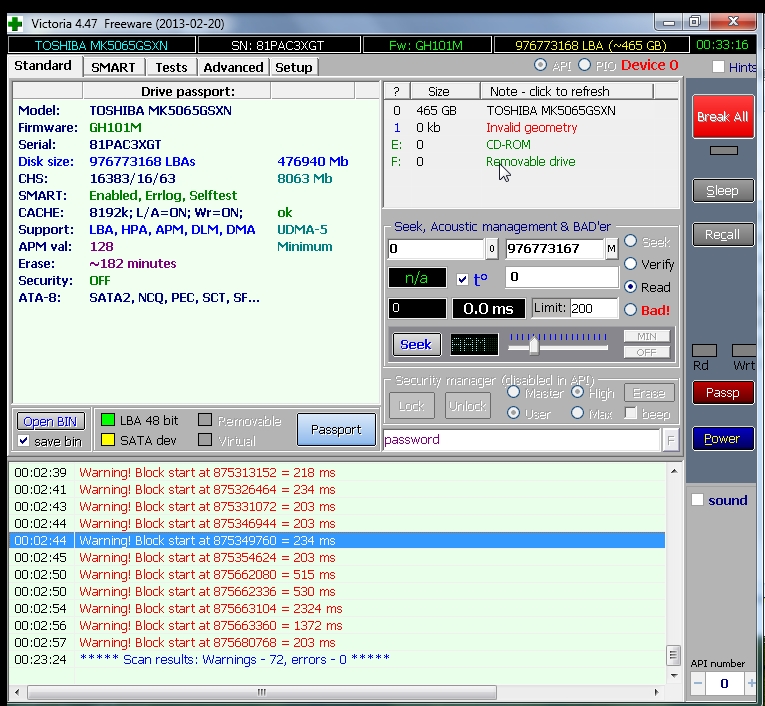The image size is (765, 706).
Task: Switch to the SMART tab
Action: pos(113,67)
